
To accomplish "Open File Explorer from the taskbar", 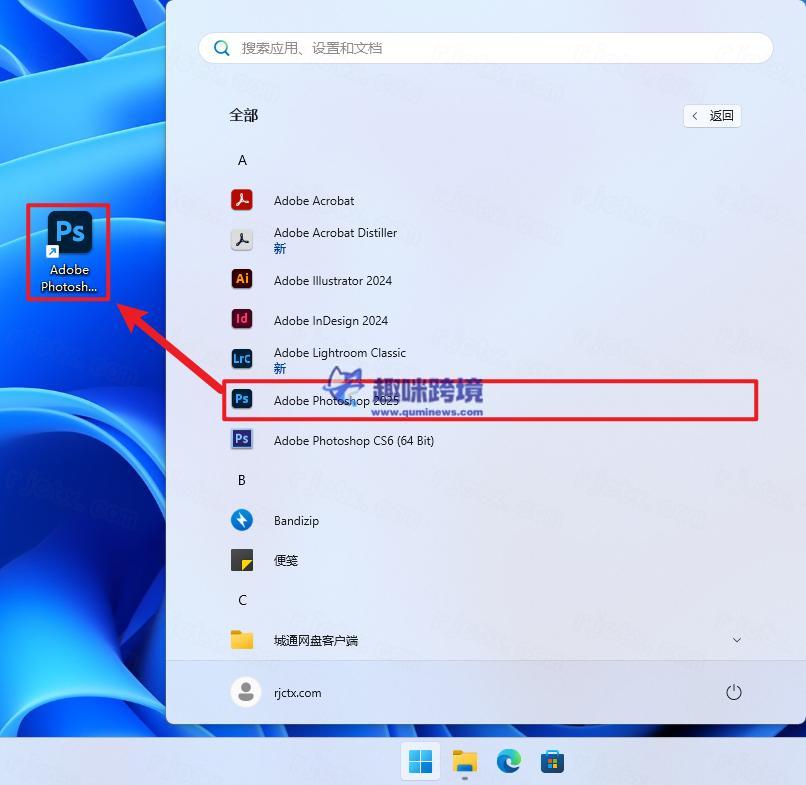I will point(465,761).
